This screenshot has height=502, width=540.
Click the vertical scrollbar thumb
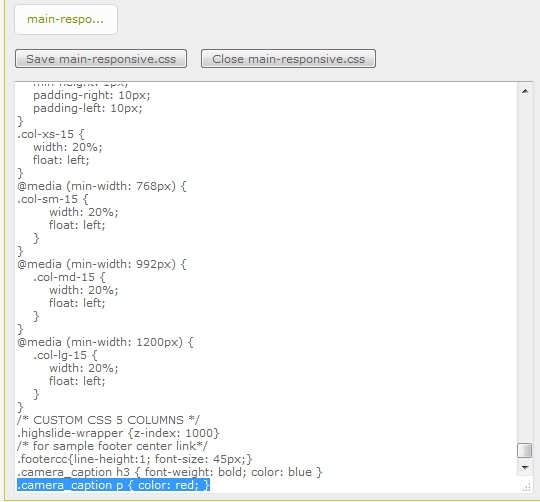[525, 450]
